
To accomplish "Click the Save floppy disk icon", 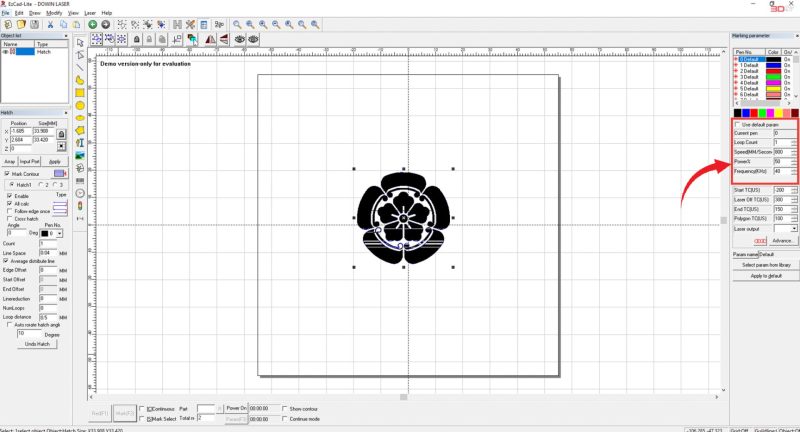I will (35, 24).
